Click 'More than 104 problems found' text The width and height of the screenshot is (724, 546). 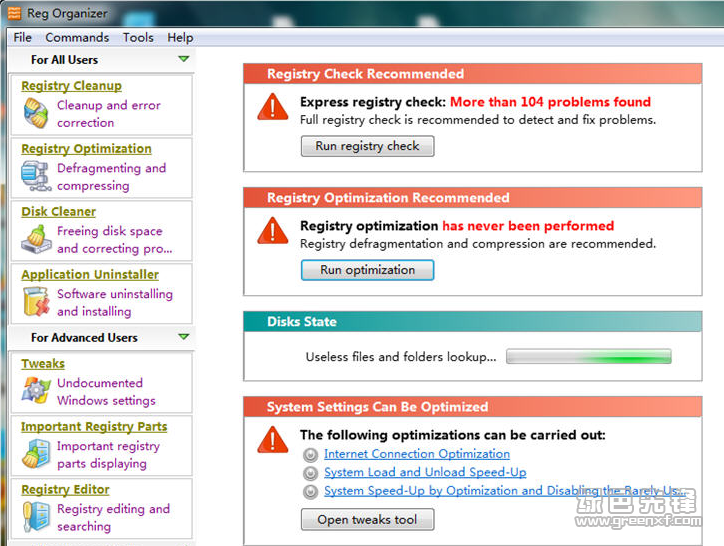coord(550,102)
